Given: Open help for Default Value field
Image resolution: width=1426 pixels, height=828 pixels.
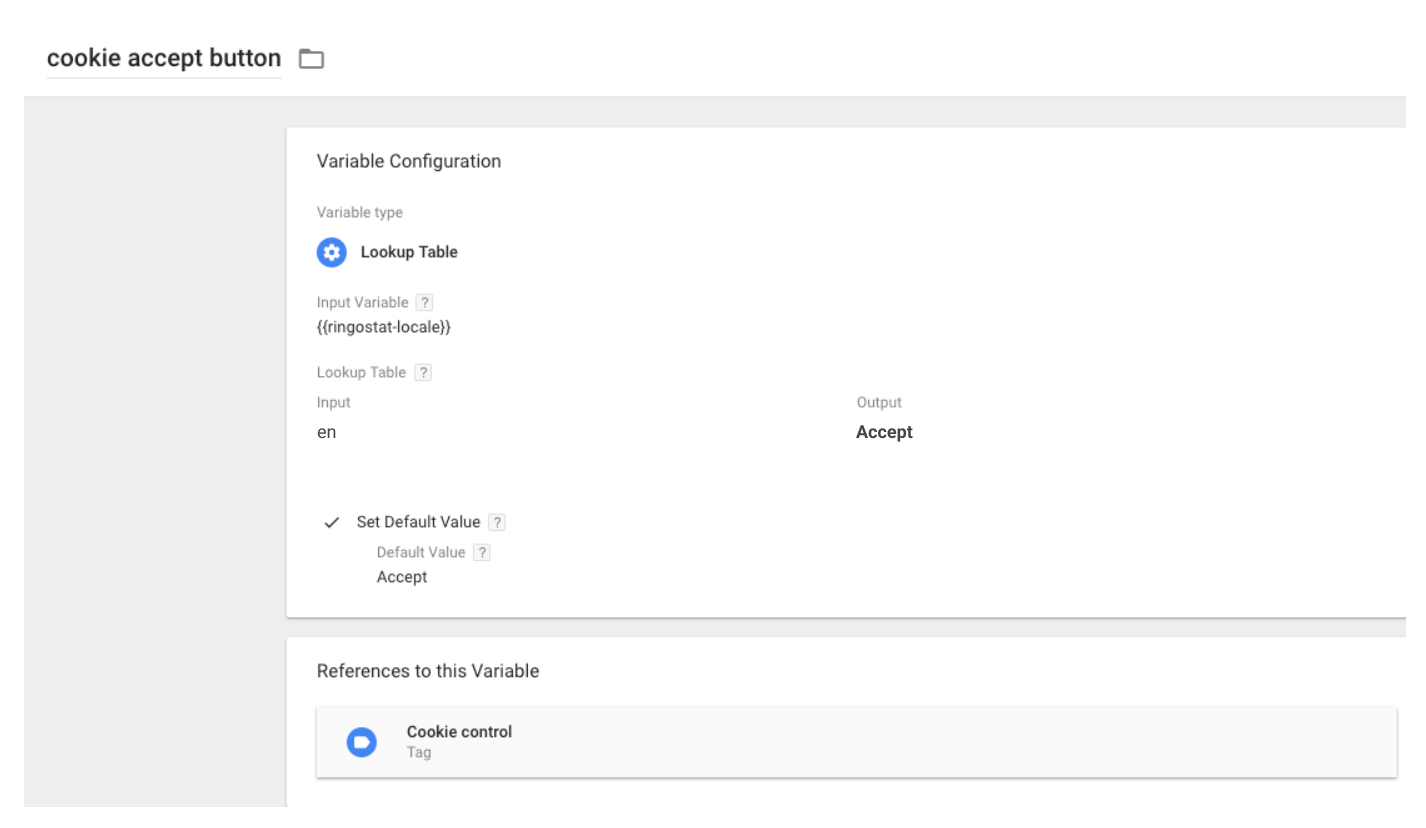Looking at the screenshot, I should click(482, 552).
